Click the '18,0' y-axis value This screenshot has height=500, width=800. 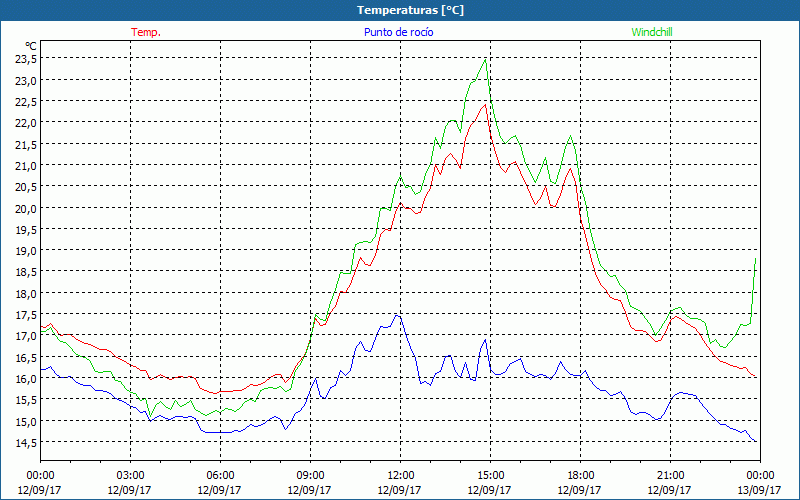click(26, 293)
